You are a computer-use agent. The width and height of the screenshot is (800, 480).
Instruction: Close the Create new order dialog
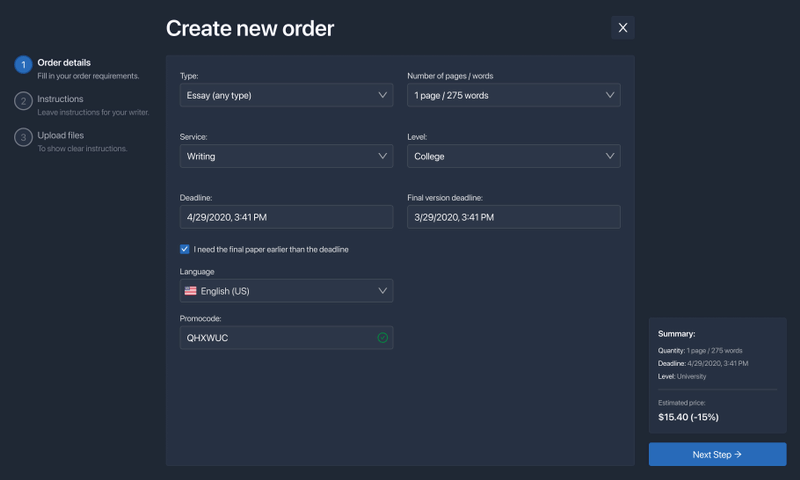pos(623,28)
